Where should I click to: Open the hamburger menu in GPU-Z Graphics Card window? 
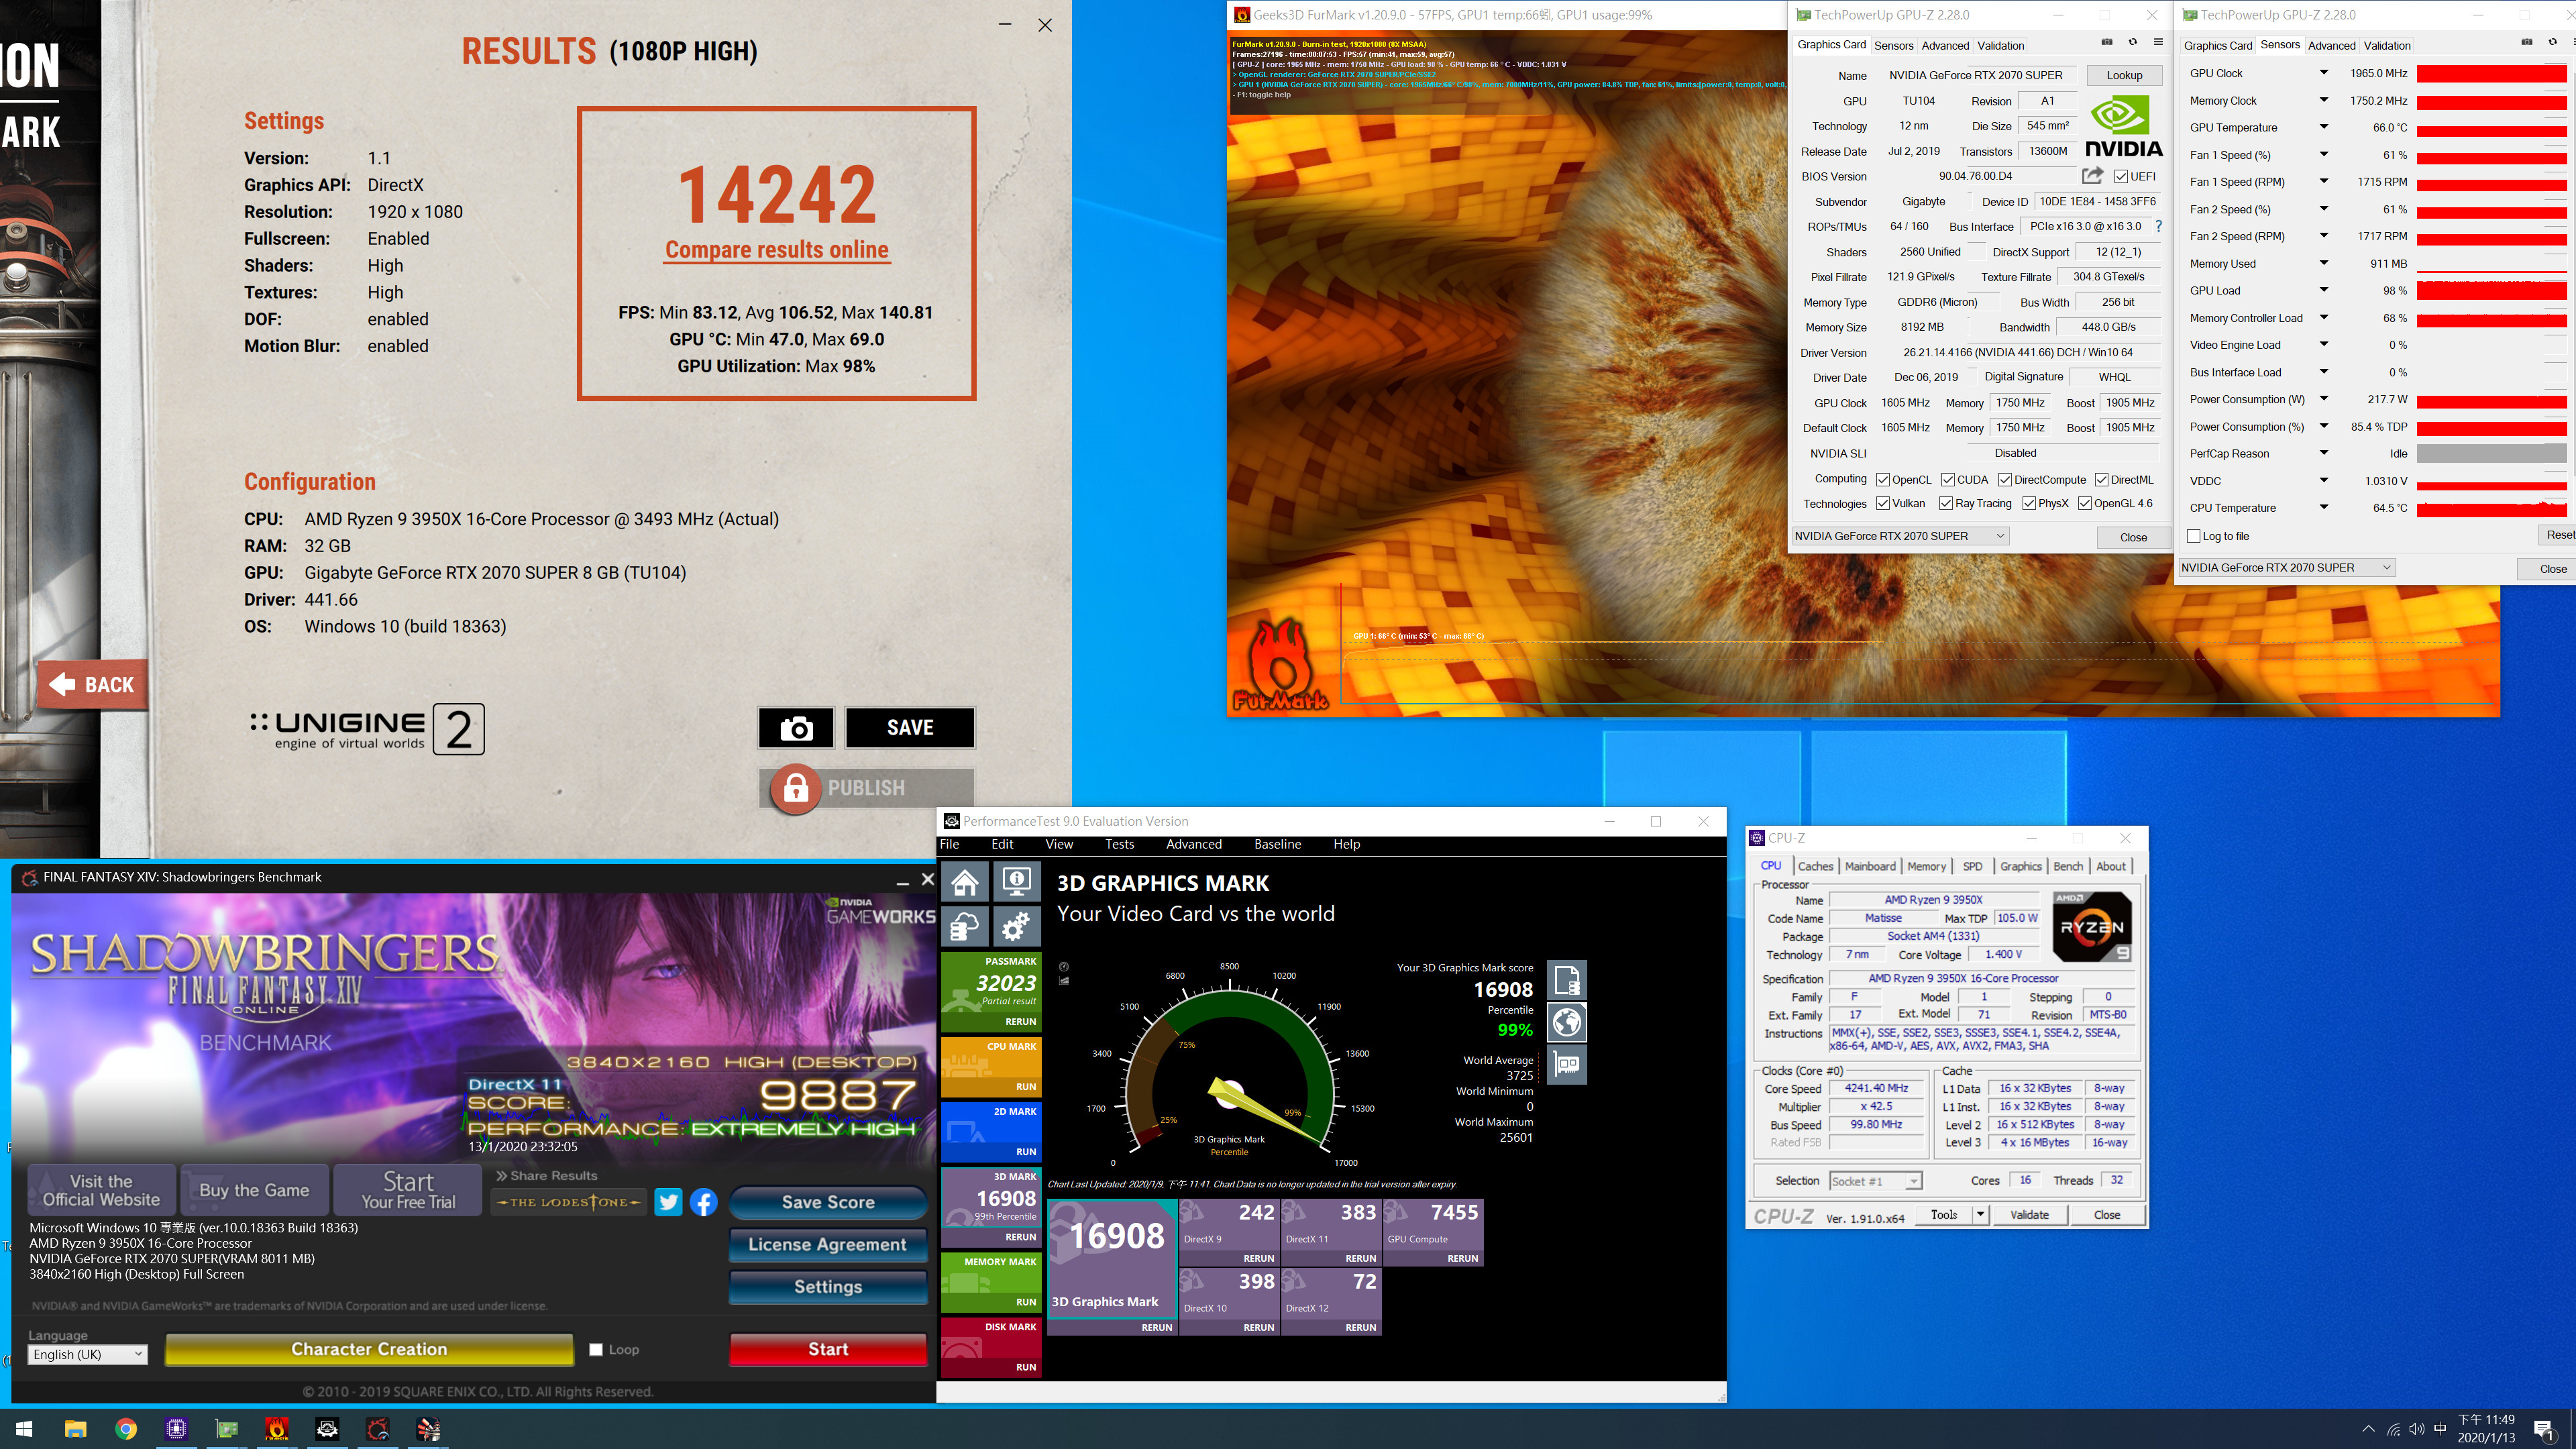[2158, 42]
